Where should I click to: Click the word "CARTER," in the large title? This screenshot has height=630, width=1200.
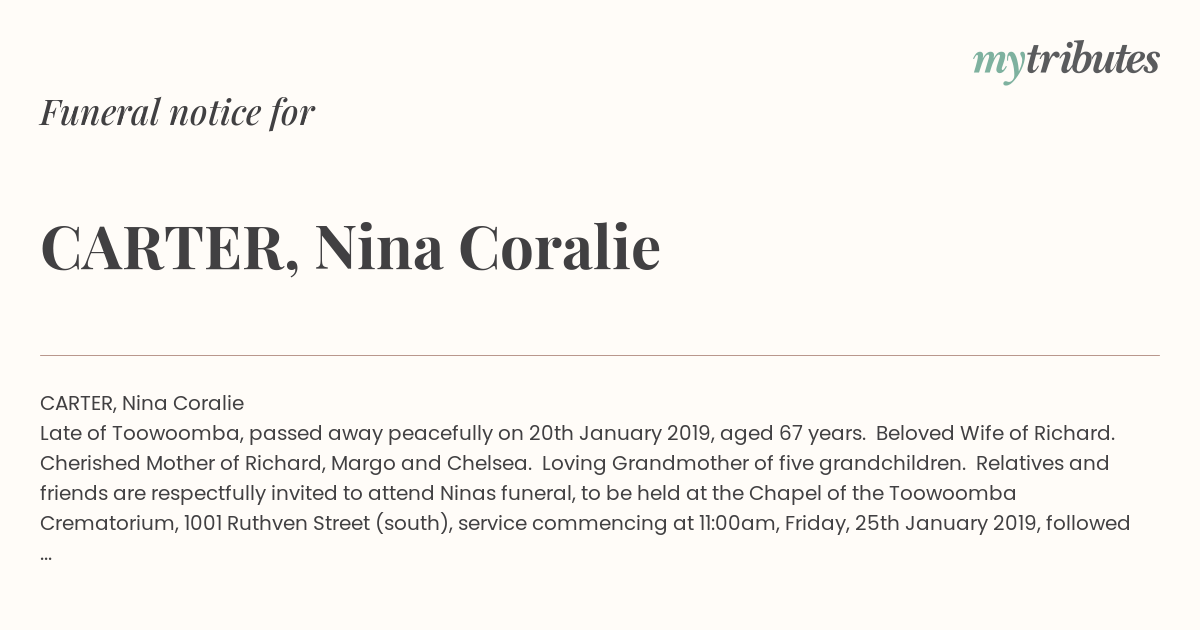click(169, 248)
